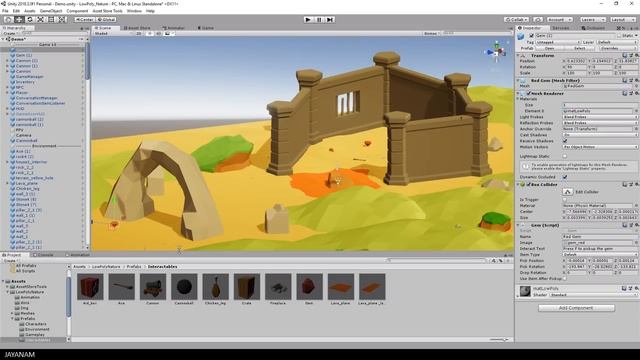This screenshot has height=360, width=640.
Task: Click the prefab Open button
Action: [549, 48]
